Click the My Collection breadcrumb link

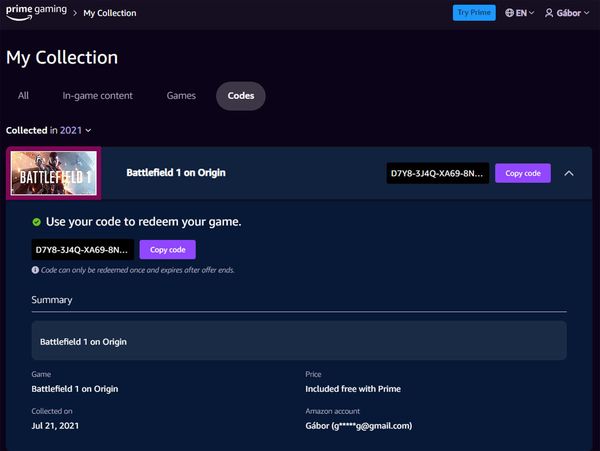(x=110, y=13)
